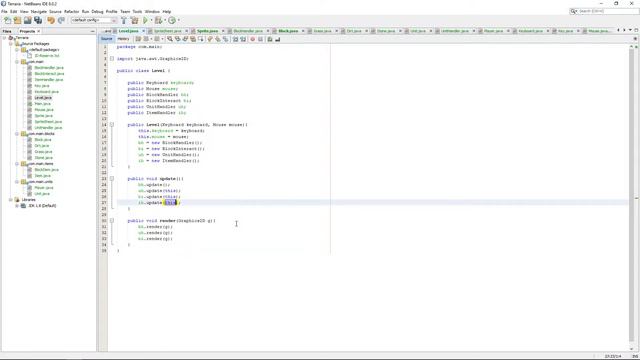Image resolution: width=640 pixels, height=360 pixels.
Task: Click the Shift Line Left icon
Action: click(x=236, y=39)
